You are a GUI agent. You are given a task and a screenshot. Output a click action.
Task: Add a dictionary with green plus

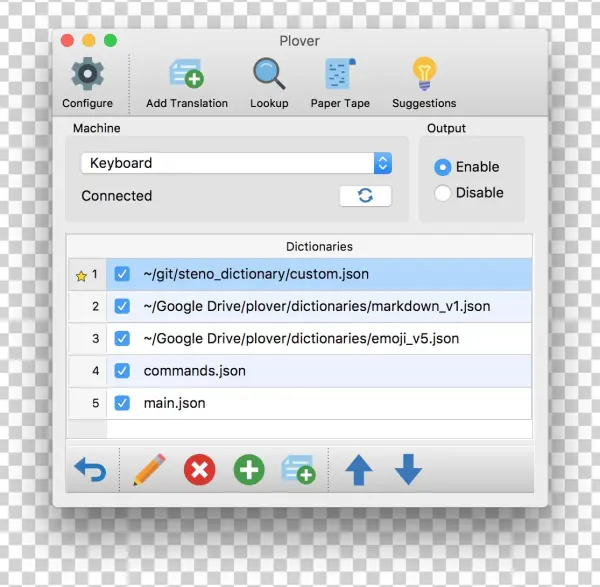[249, 470]
